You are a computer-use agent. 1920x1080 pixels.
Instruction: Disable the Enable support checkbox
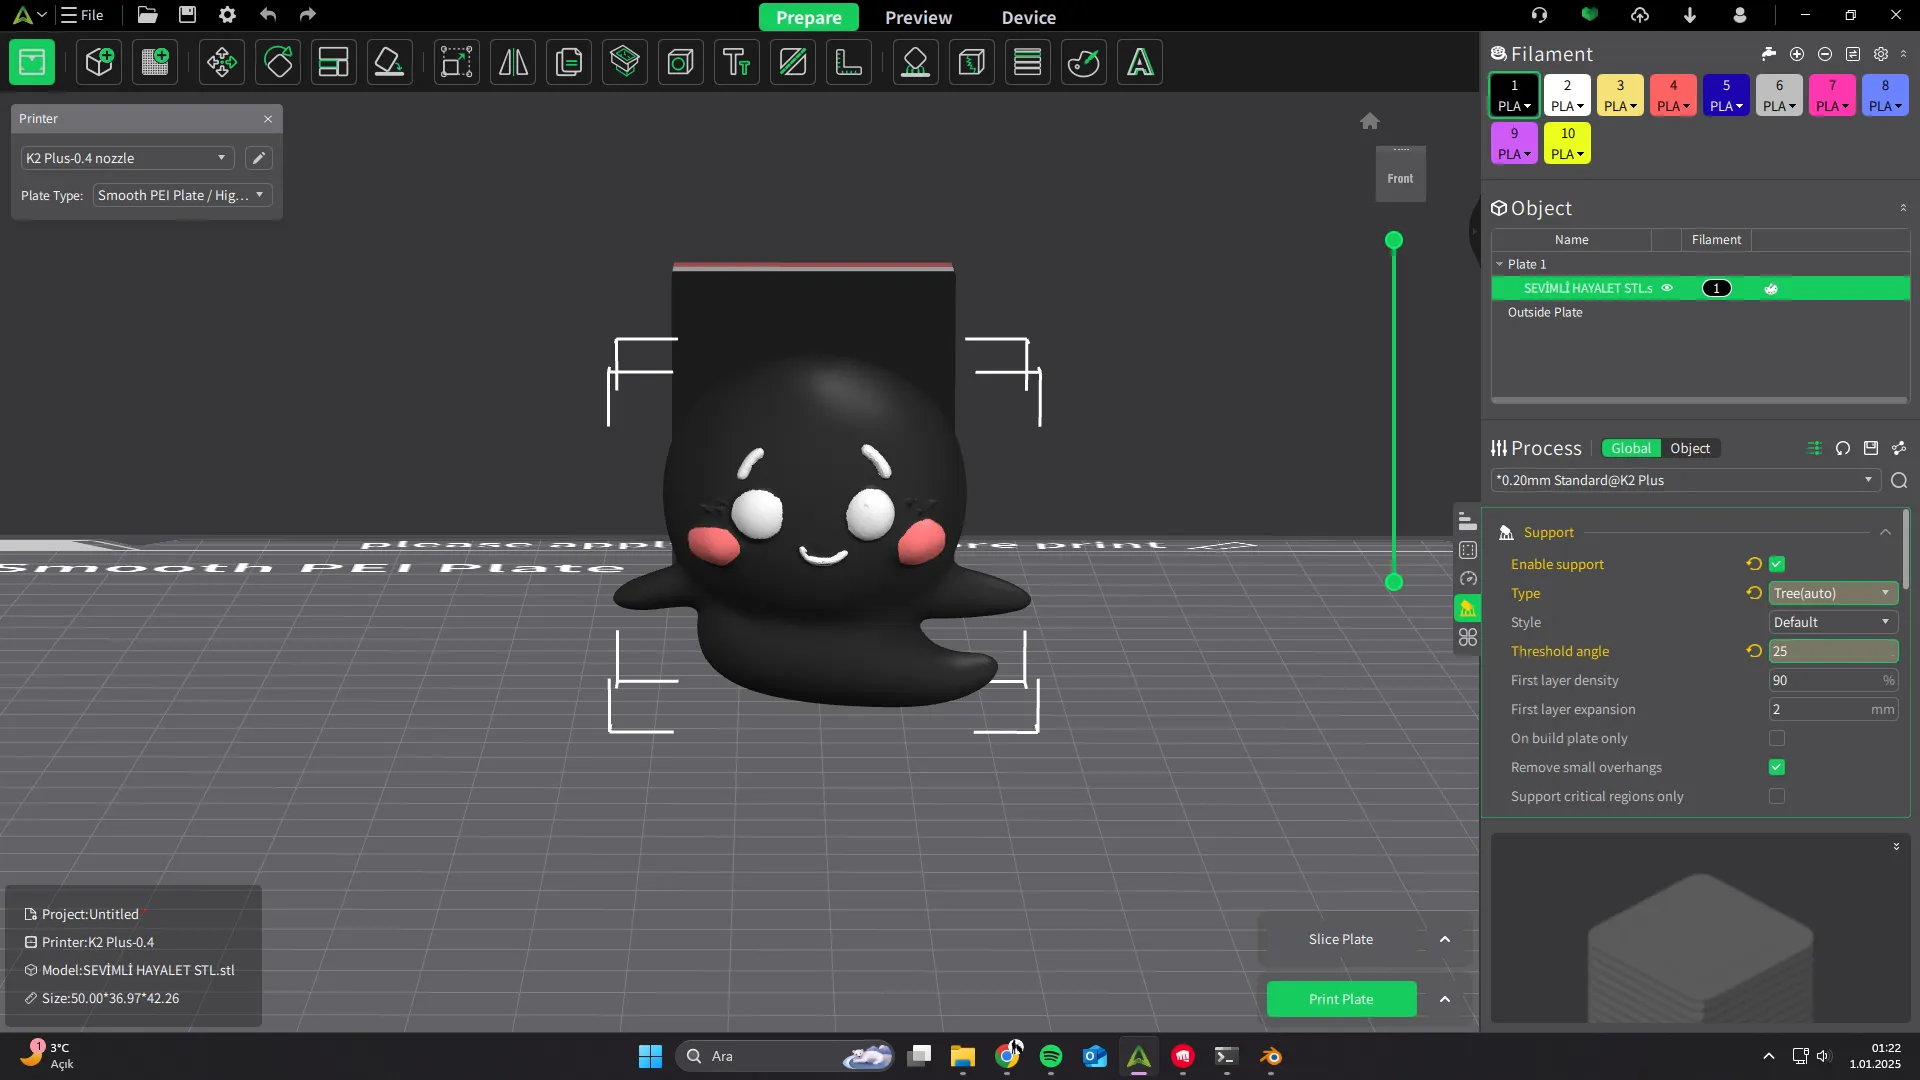[1777, 564]
